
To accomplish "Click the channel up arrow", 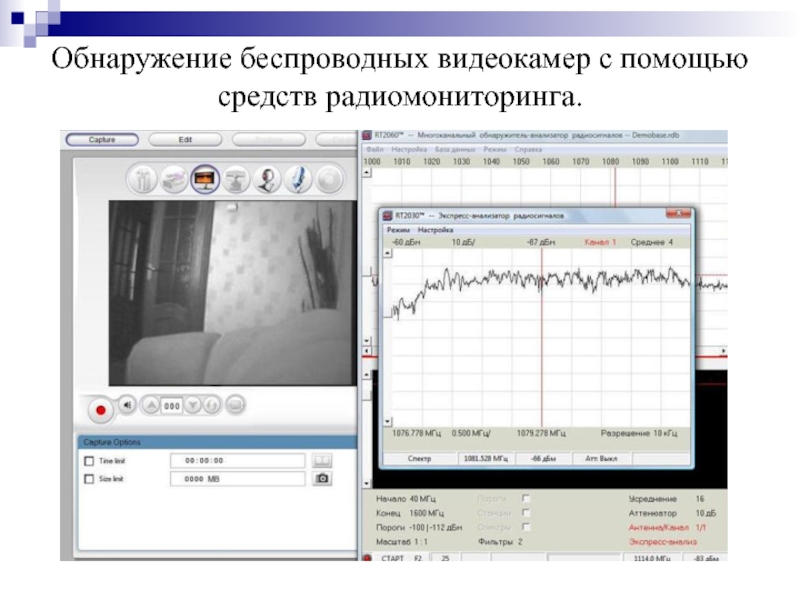I will [x=151, y=406].
